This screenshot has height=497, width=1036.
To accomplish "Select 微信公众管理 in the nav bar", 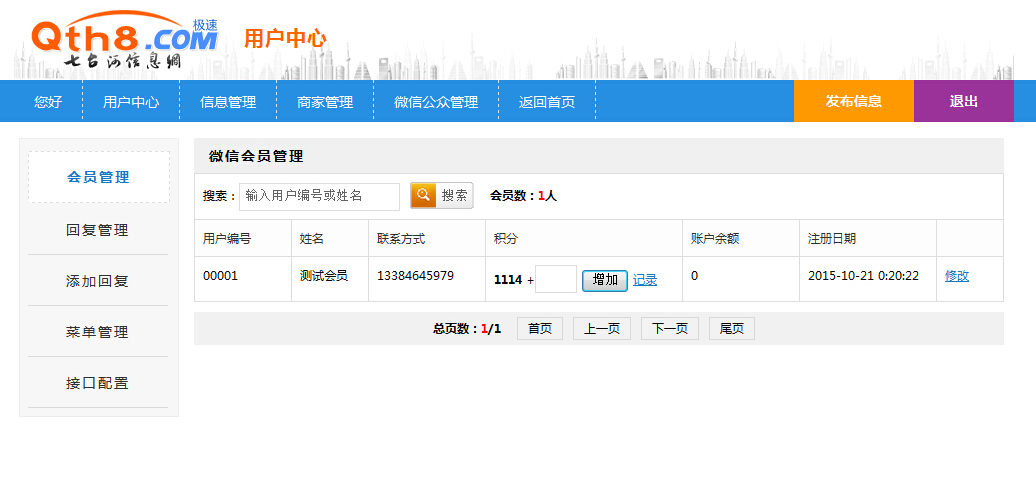I will click(436, 101).
